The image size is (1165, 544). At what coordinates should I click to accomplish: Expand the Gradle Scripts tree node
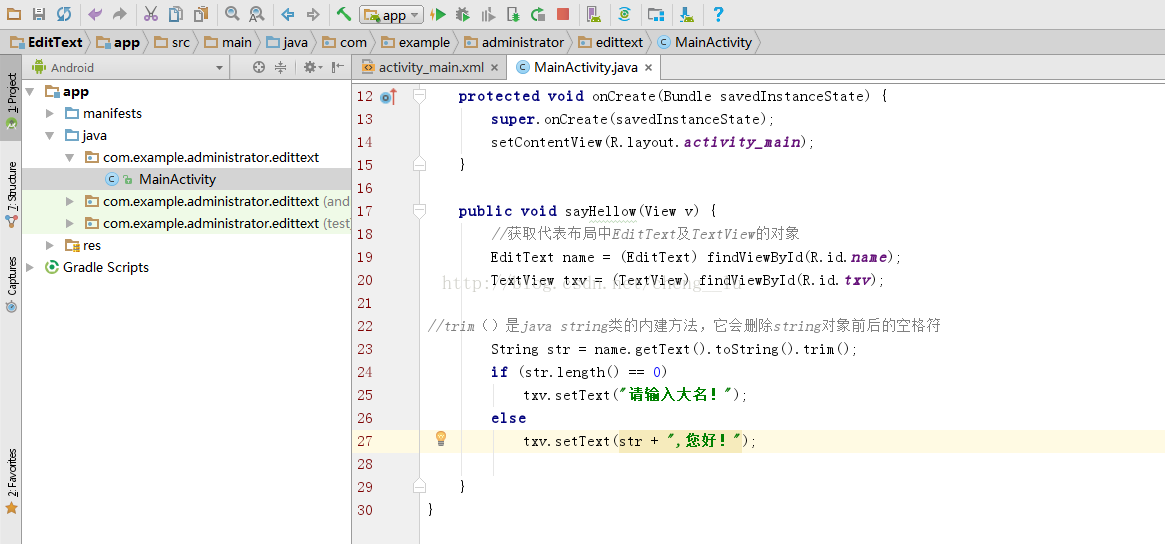click(x=31, y=267)
